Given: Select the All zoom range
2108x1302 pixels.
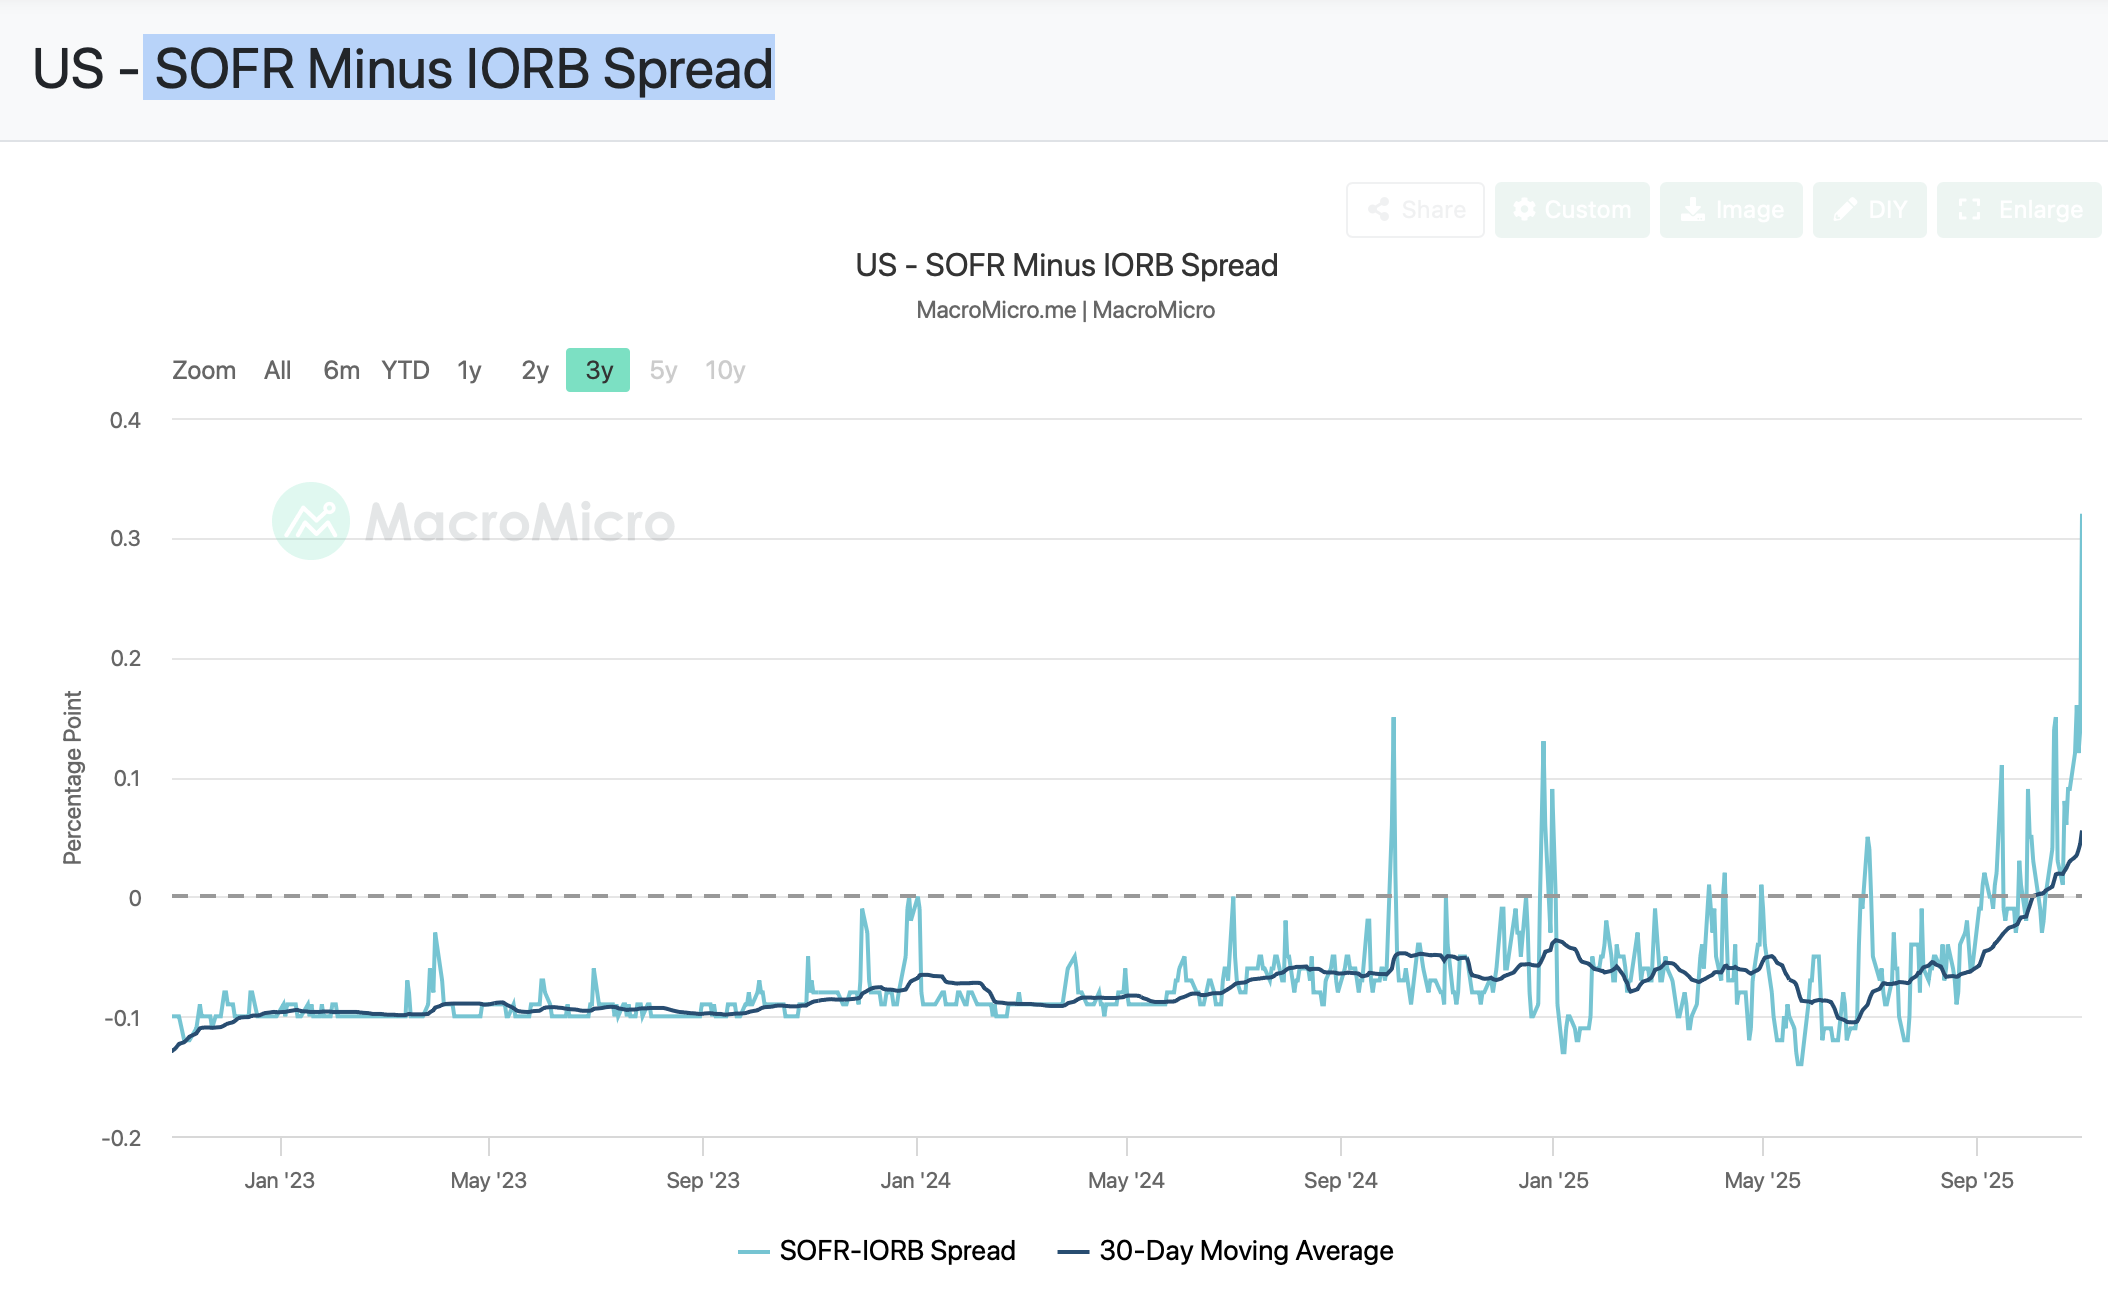Looking at the screenshot, I should point(277,370).
